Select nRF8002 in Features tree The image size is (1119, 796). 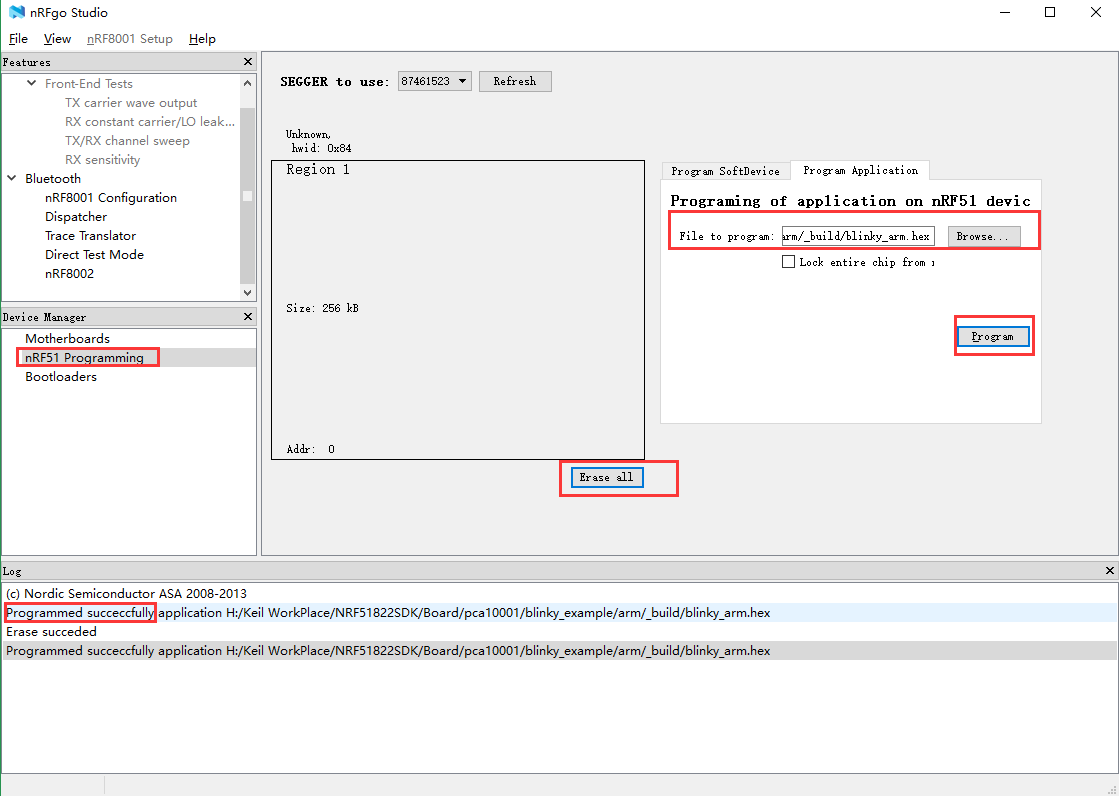point(69,273)
